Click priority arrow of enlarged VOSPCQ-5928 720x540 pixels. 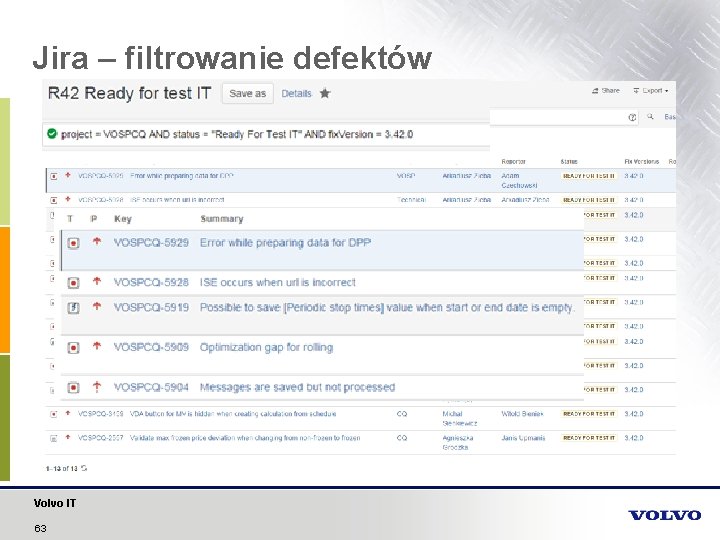point(96,281)
